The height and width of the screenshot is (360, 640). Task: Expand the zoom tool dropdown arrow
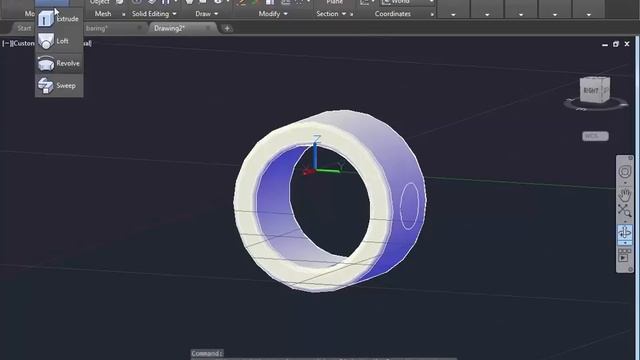pyautogui.click(x=624, y=221)
